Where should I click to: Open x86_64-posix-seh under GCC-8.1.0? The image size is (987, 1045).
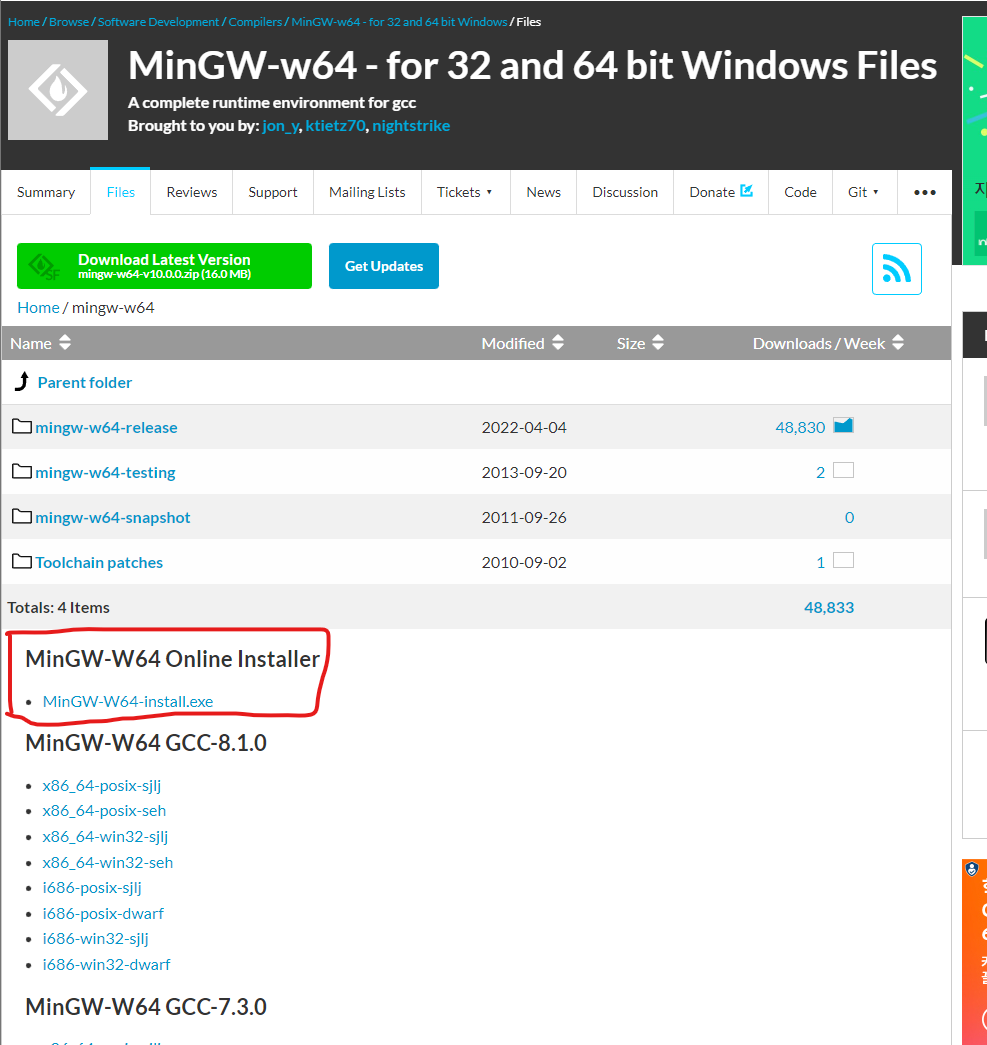(x=104, y=810)
